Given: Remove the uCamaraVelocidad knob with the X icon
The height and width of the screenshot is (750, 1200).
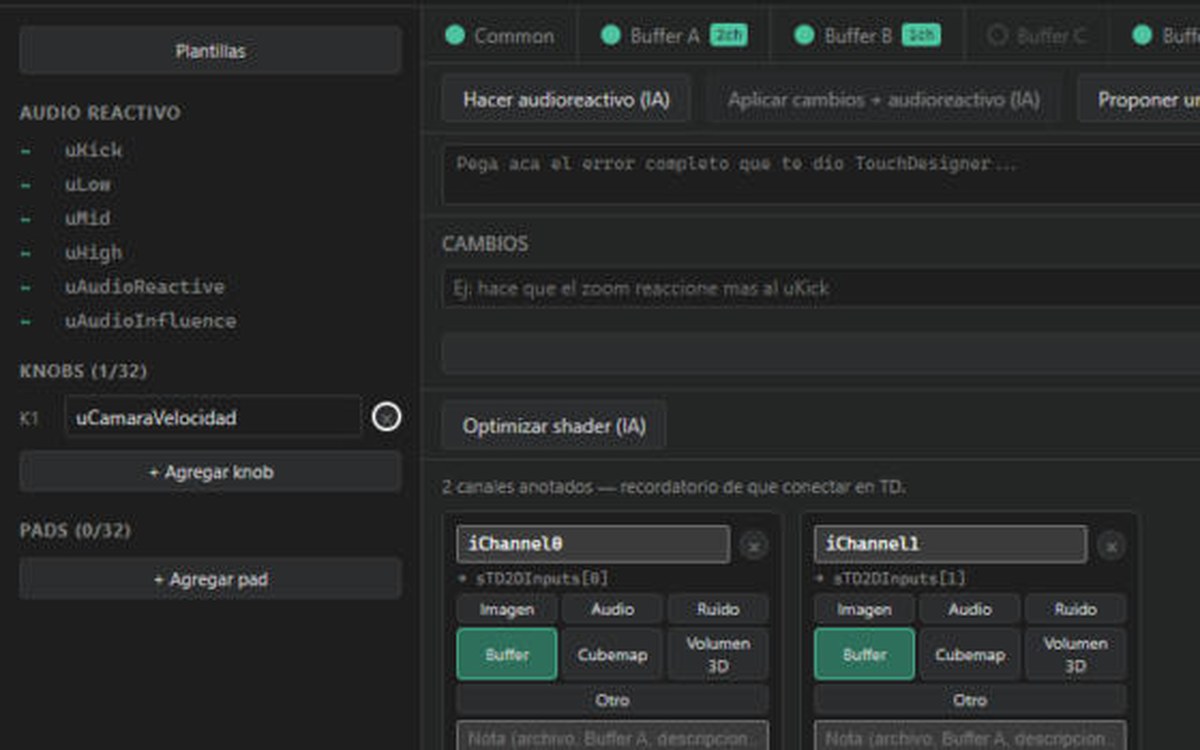Looking at the screenshot, I should [x=386, y=417].
